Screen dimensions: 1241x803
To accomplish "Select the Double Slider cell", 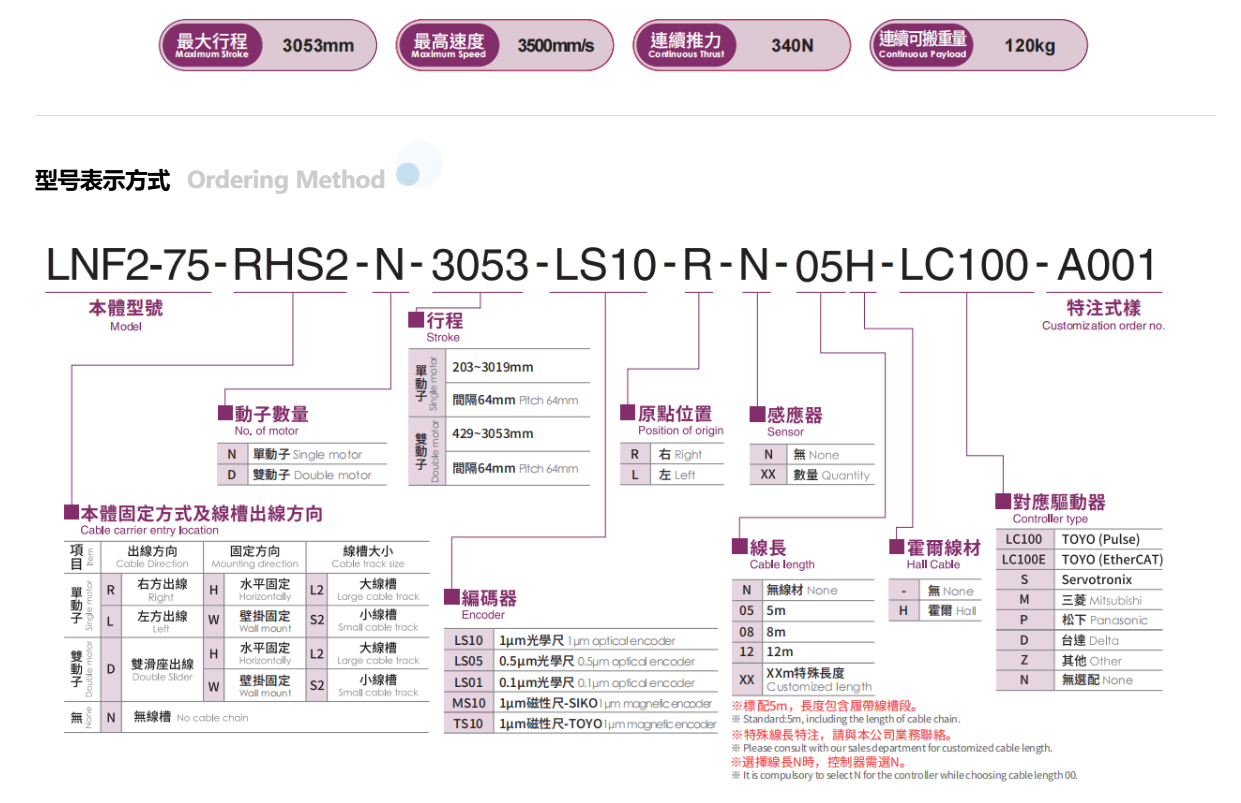I will coord(161,670).
